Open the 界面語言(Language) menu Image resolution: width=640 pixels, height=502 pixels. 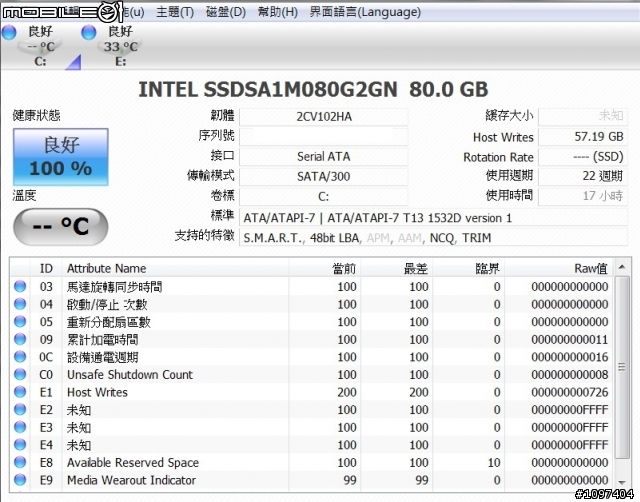365,12
